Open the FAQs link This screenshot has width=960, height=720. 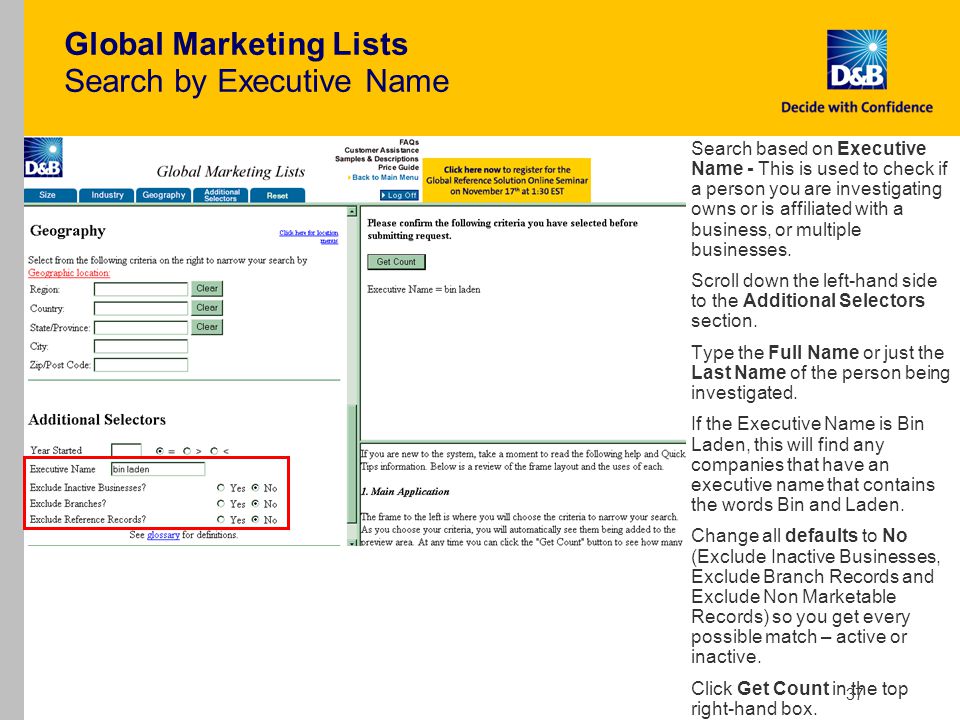tap(409, 142)
